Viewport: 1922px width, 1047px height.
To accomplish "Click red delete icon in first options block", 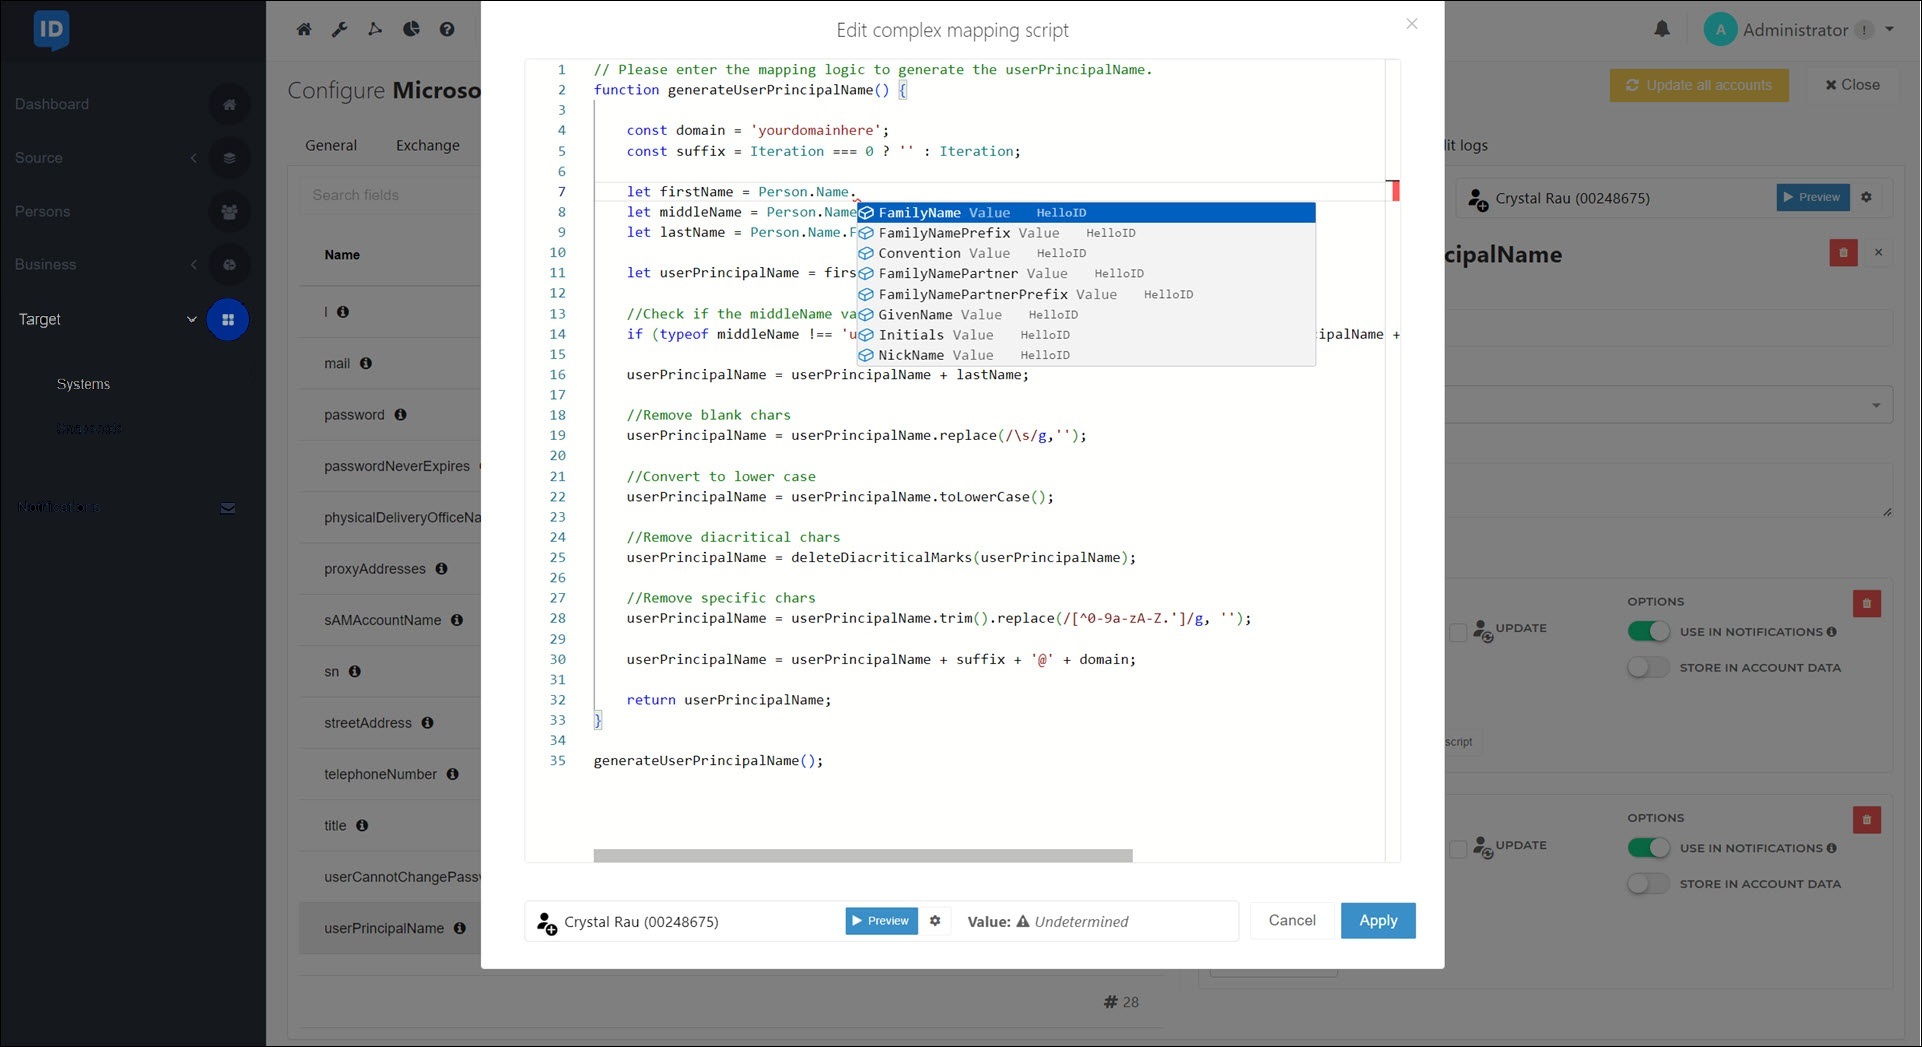I will click(1867, 604).
